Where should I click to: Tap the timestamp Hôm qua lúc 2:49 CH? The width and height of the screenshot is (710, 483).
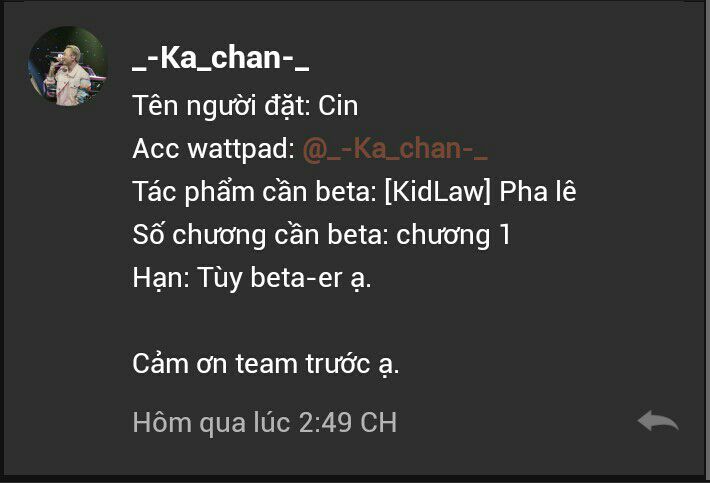(x=265, y=423)
